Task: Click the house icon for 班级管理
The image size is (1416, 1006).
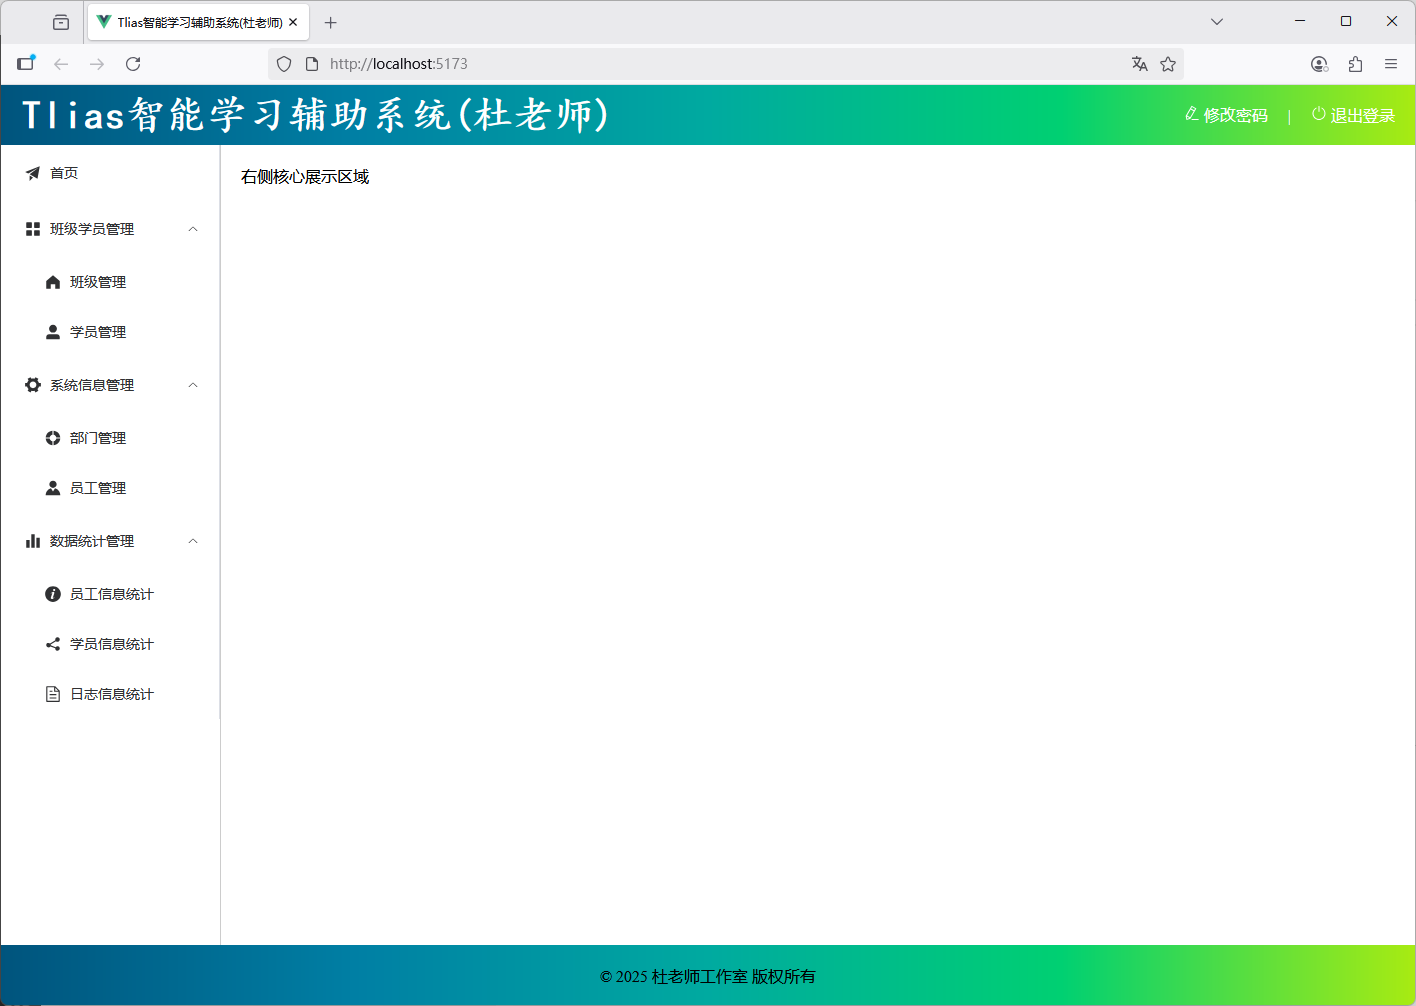Action: click(53, 282)
